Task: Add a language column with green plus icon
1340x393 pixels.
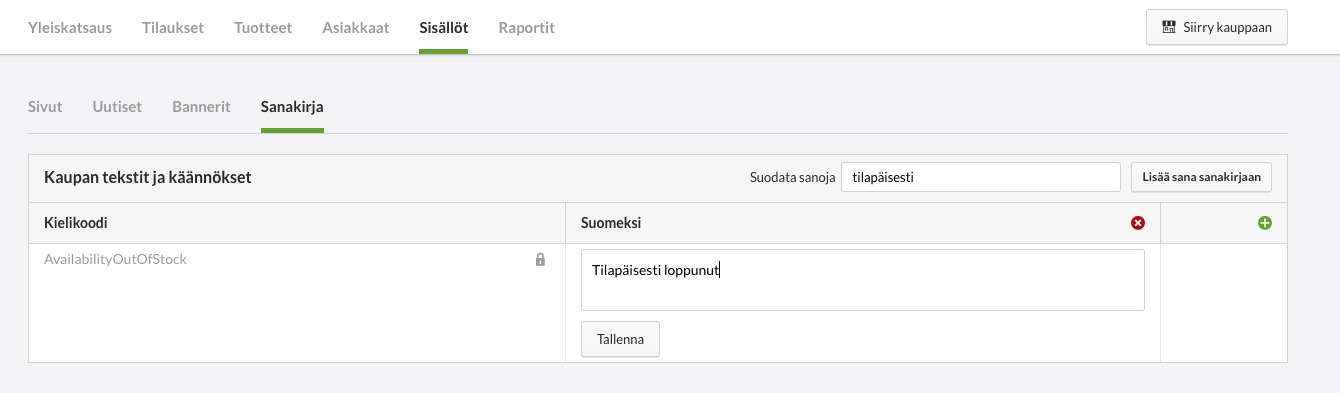Action: click(1265, 223)
